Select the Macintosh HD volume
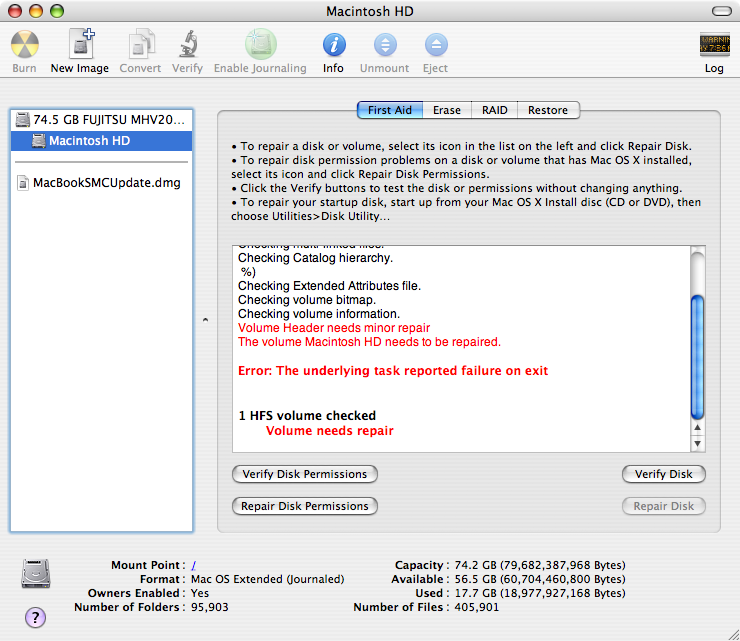 [101, 141]
